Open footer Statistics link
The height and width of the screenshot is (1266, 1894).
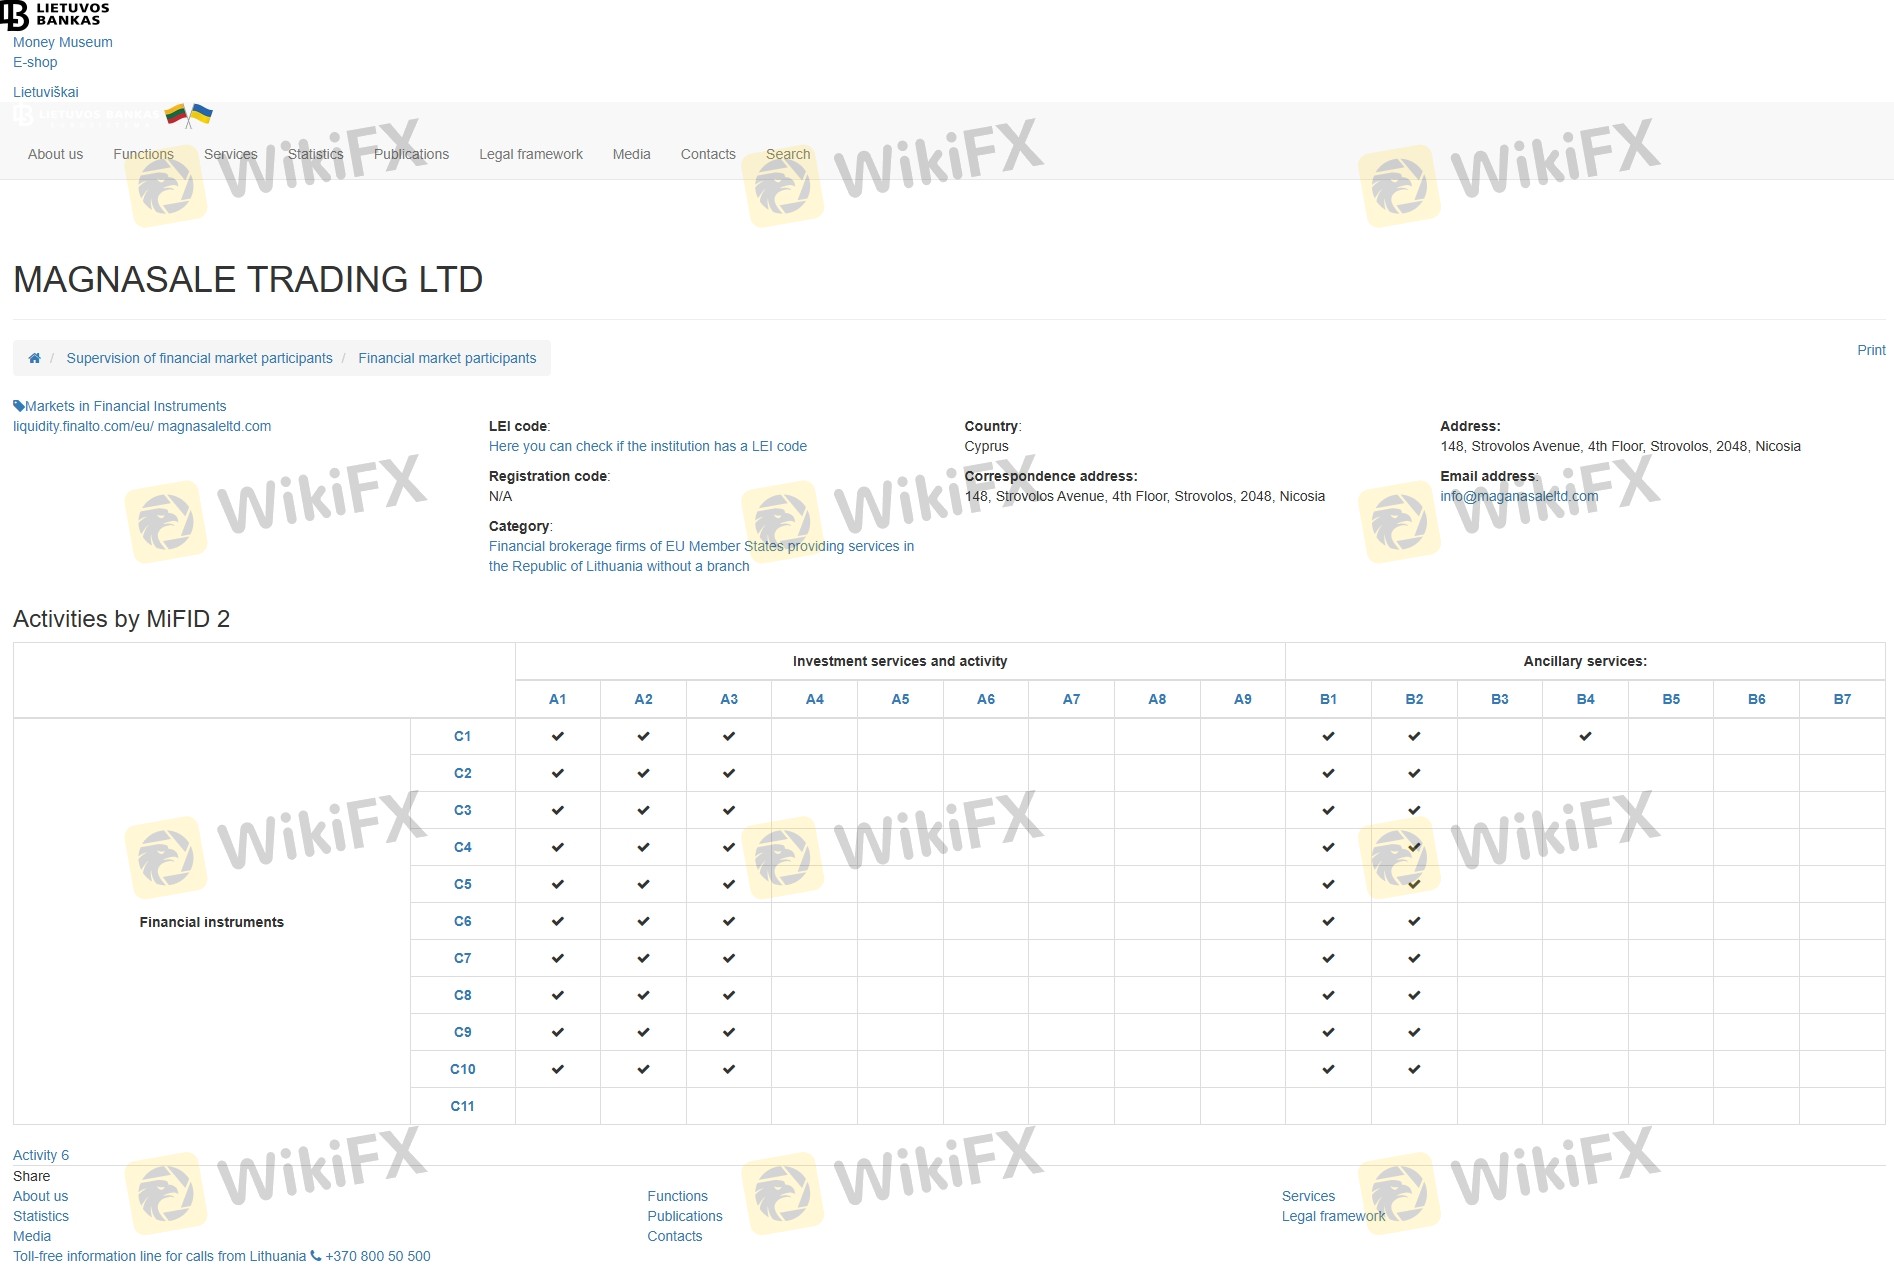point(41,1216)
